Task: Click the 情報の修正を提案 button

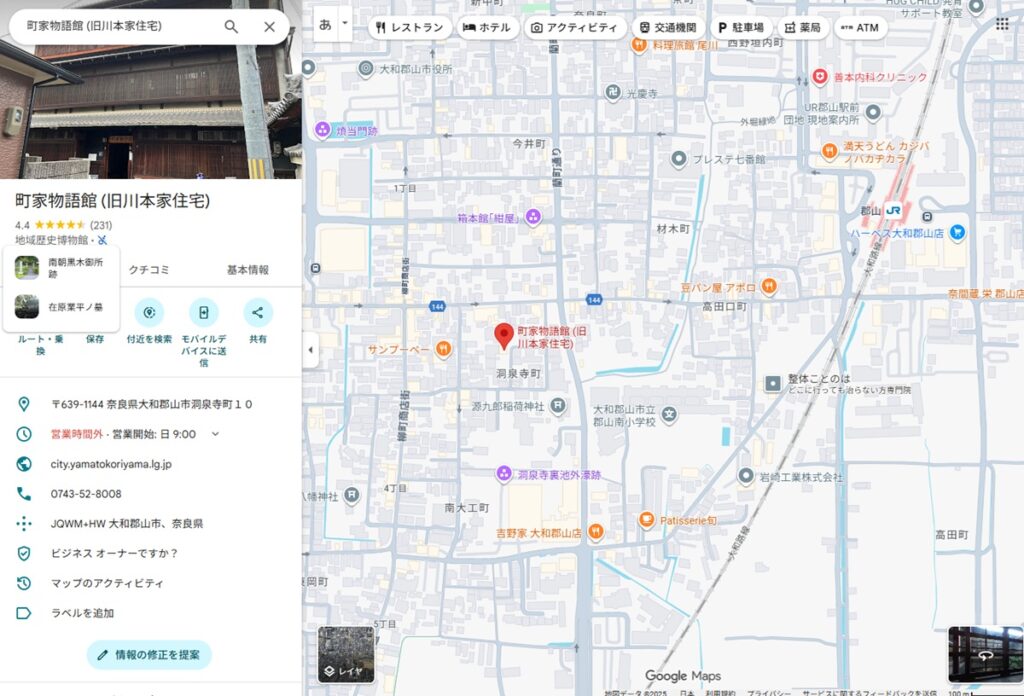Action: (149, 655)
